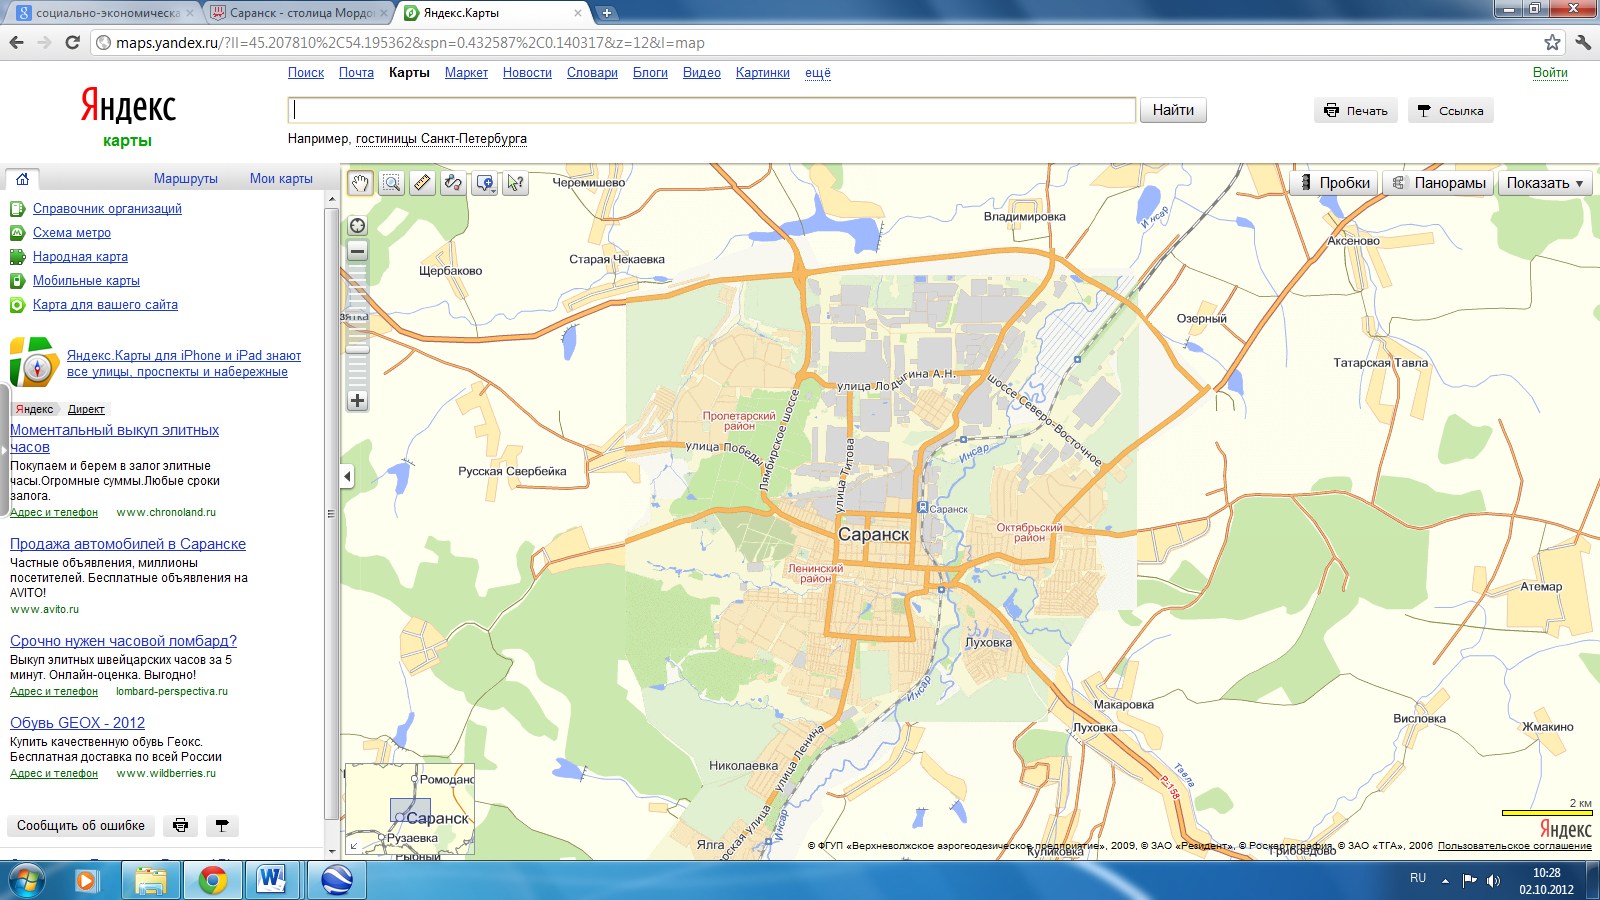The width and height of the screenshot is (1600, 900).
Task: Click the map zoom slider handle
Action: pos(357,350)
